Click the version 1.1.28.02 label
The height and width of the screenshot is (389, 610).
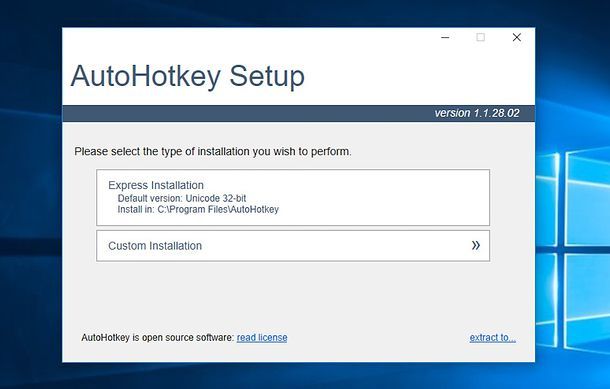[x=477, y=113]
